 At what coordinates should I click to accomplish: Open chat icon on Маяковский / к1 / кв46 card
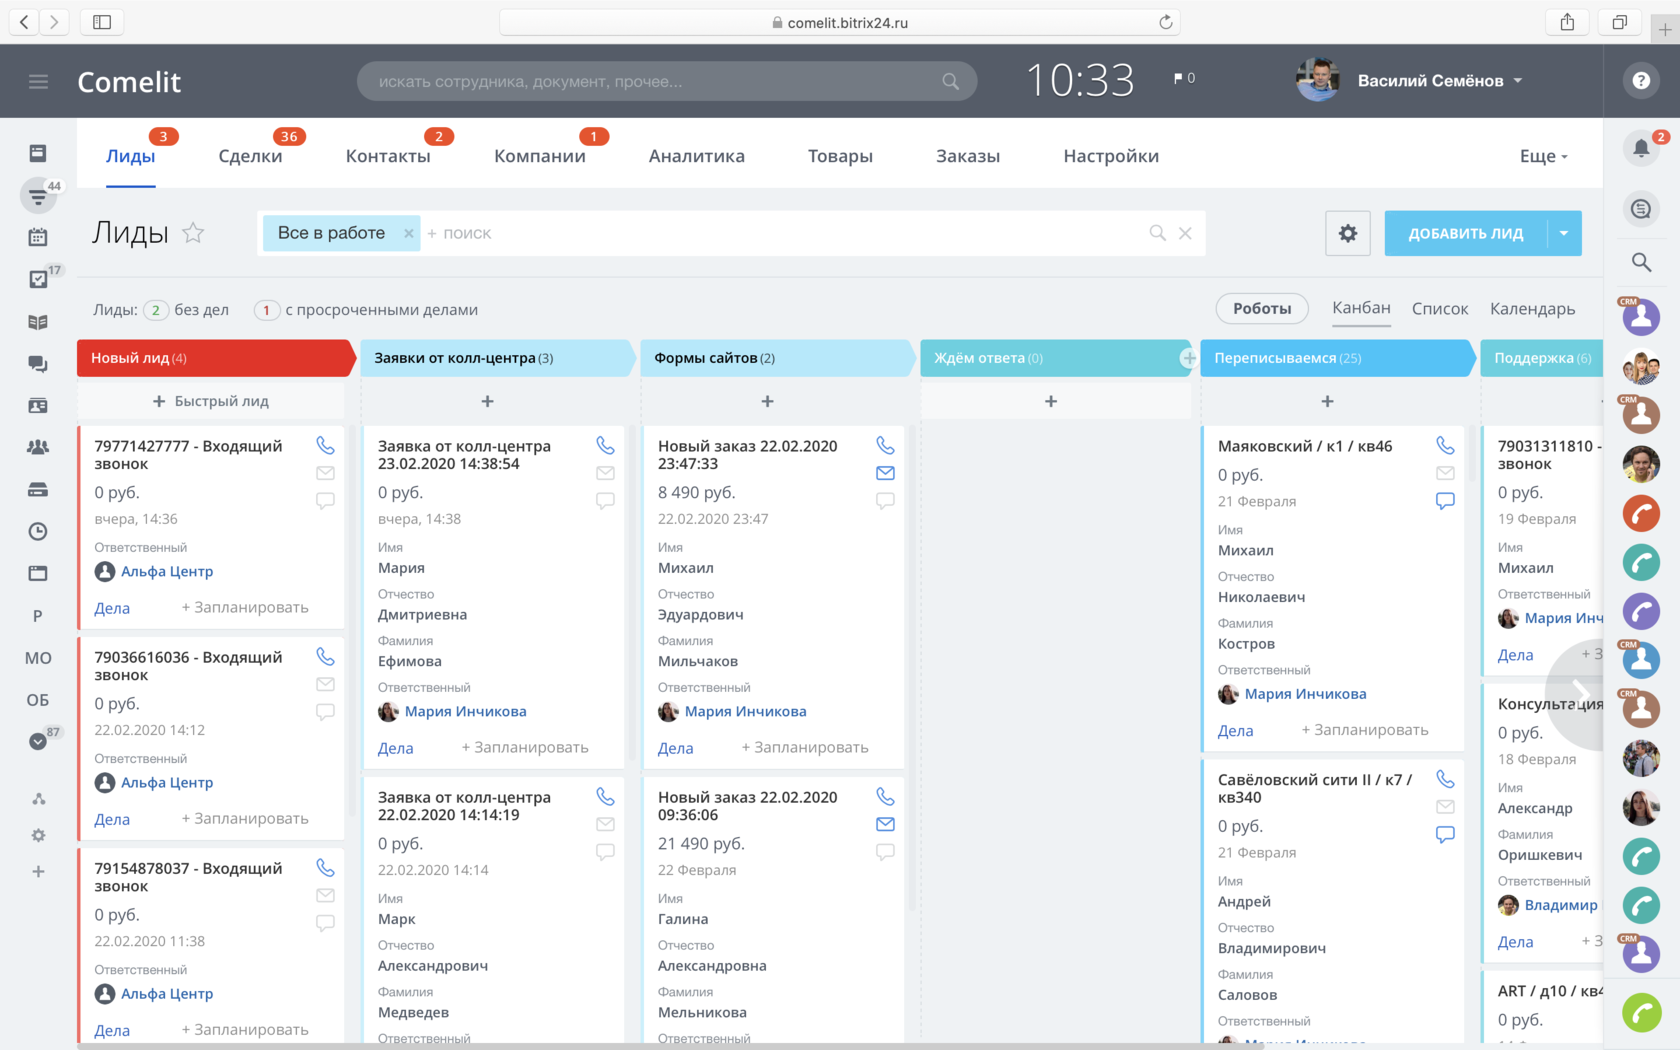[1445, 500]
